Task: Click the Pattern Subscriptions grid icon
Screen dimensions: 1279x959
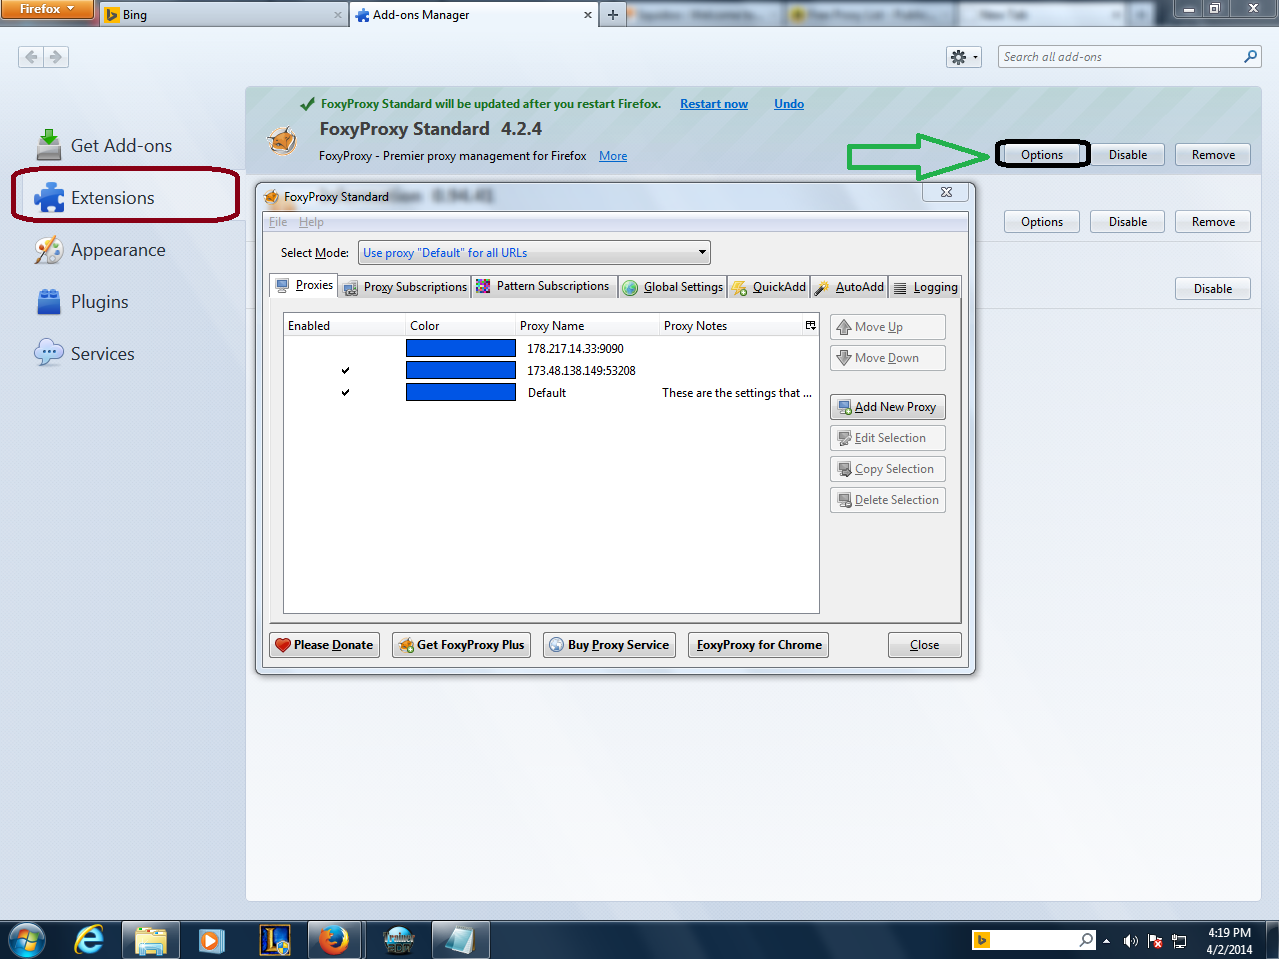Action: [485, 286]
